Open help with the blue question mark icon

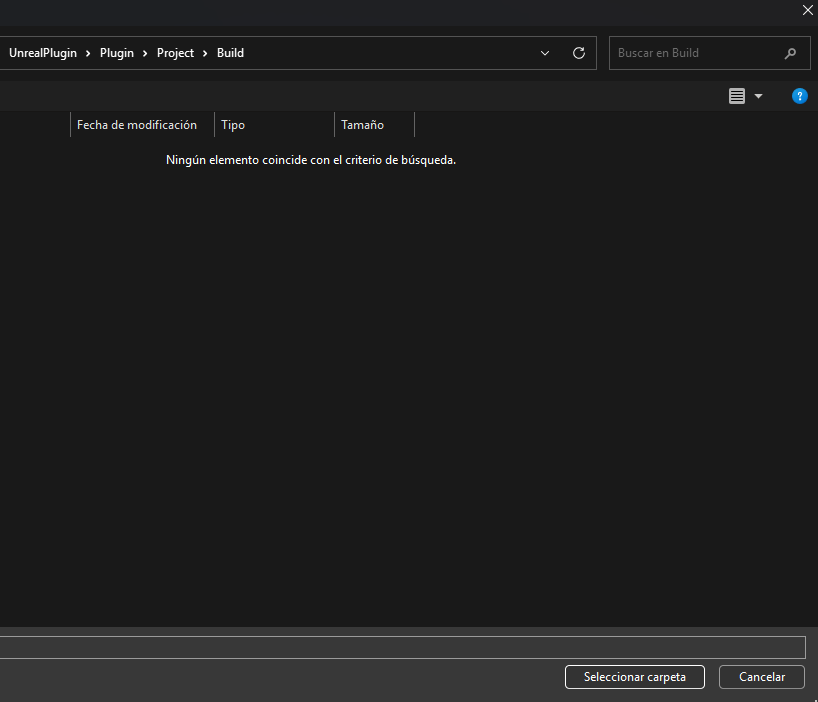coord(799,96)
